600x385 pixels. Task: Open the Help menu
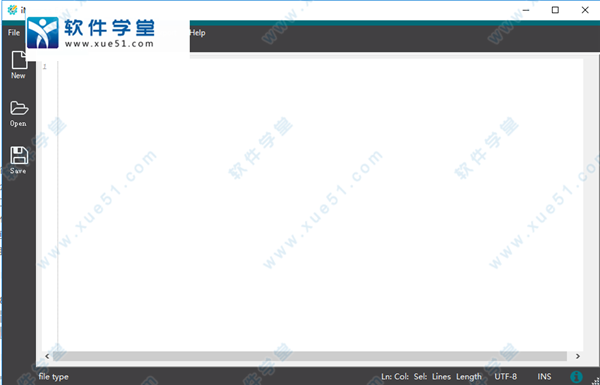[x=197, y=33]
